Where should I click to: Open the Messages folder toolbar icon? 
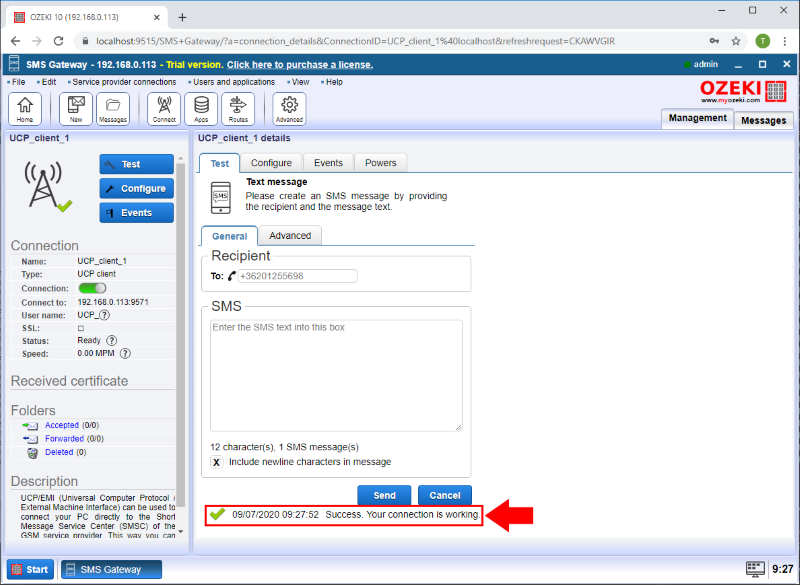[x=112, y=108]
